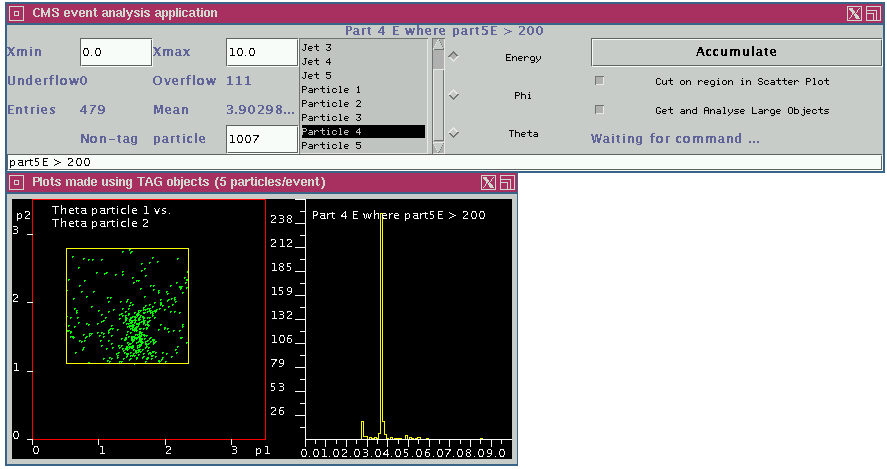
Task: Focus the Xmax value field
Action: pyautogui.click(x=262, y=52)
